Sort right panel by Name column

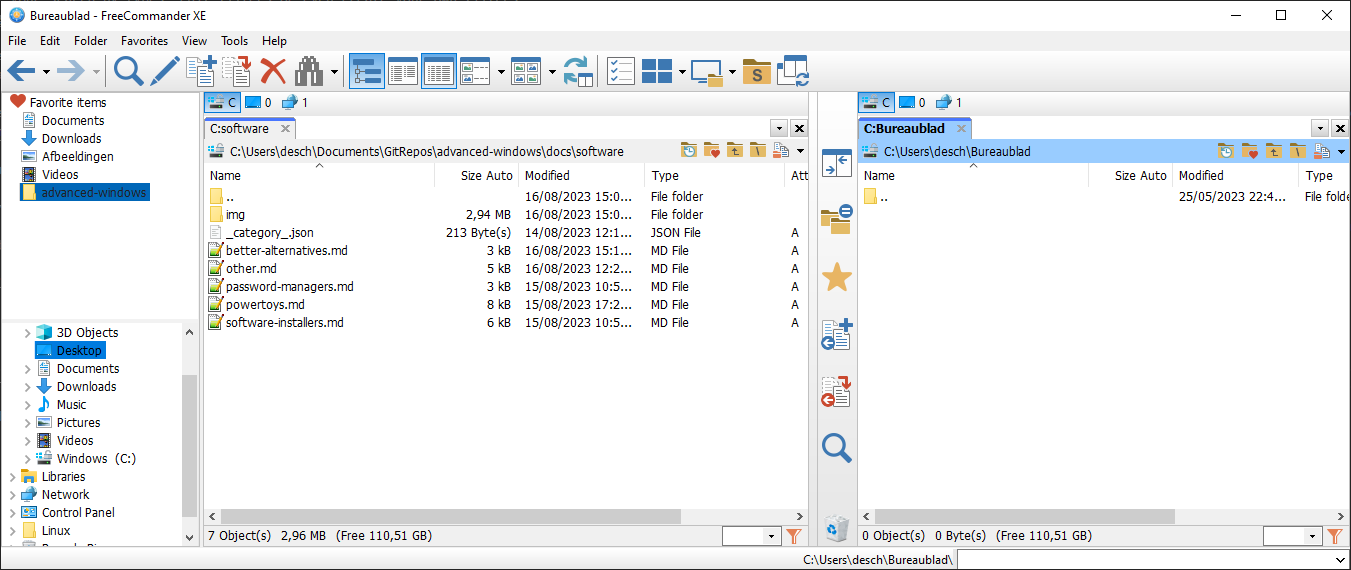coord(972,175)
